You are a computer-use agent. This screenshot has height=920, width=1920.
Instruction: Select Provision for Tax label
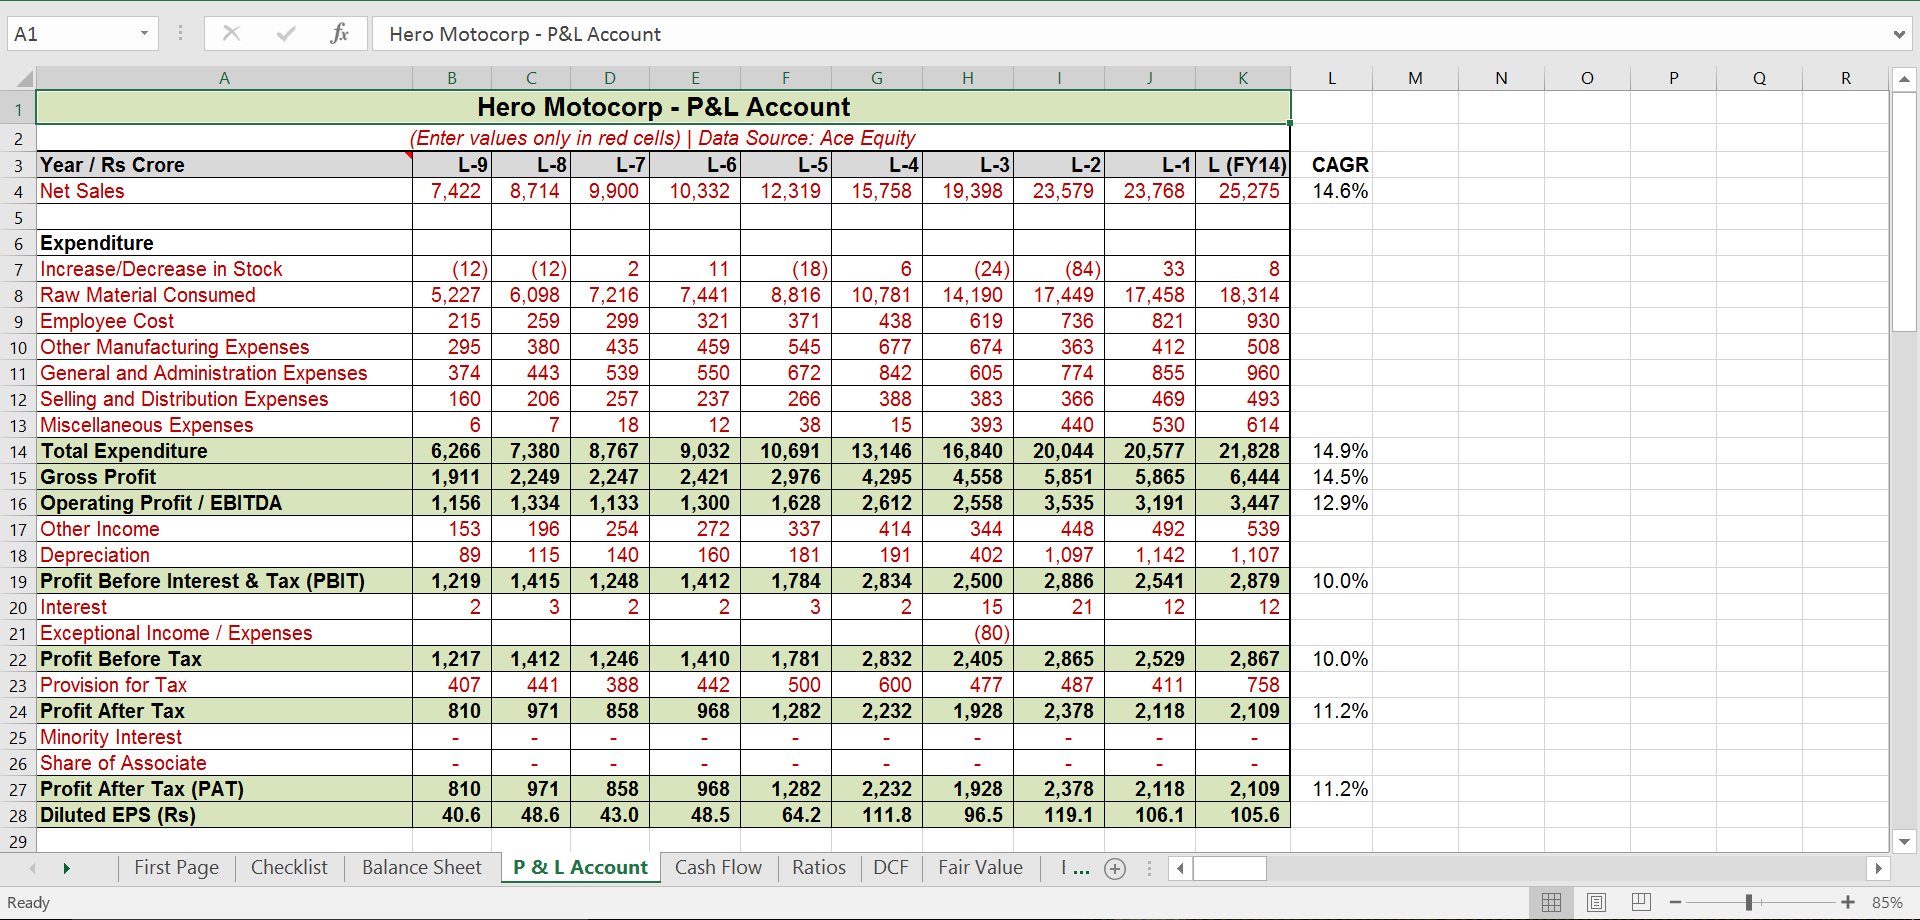[x=224, y=685]
